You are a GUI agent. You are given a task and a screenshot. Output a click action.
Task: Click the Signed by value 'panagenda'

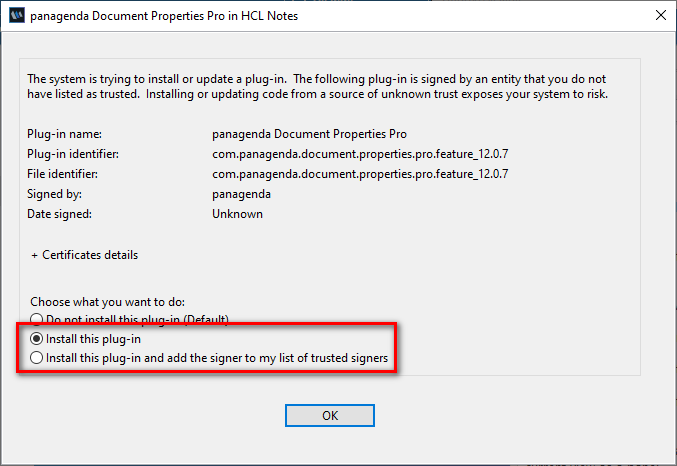pos(241,194)
